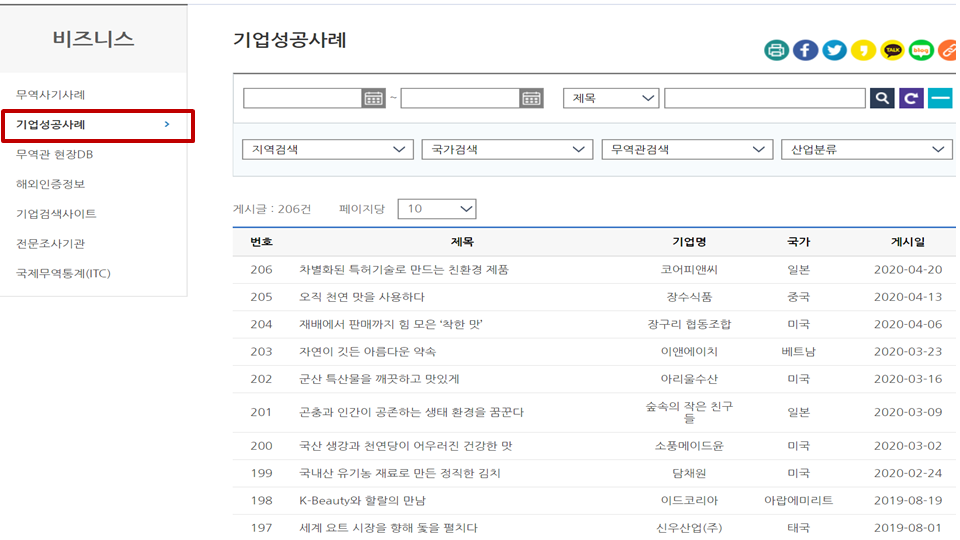
Task: Open post 차별화된 특허기술로 만드는 친환경 제품
Action: pos(403,269)
